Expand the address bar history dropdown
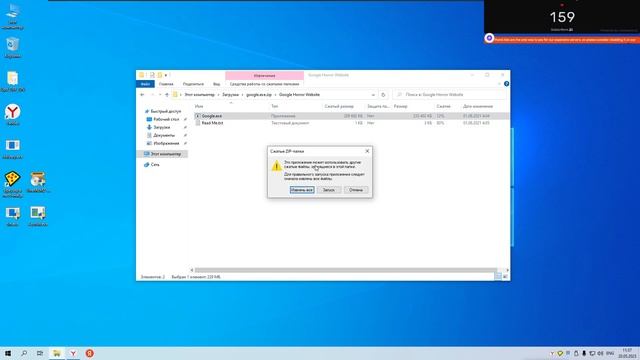This screenshot has height=360, width=640. tap(373, 95)
